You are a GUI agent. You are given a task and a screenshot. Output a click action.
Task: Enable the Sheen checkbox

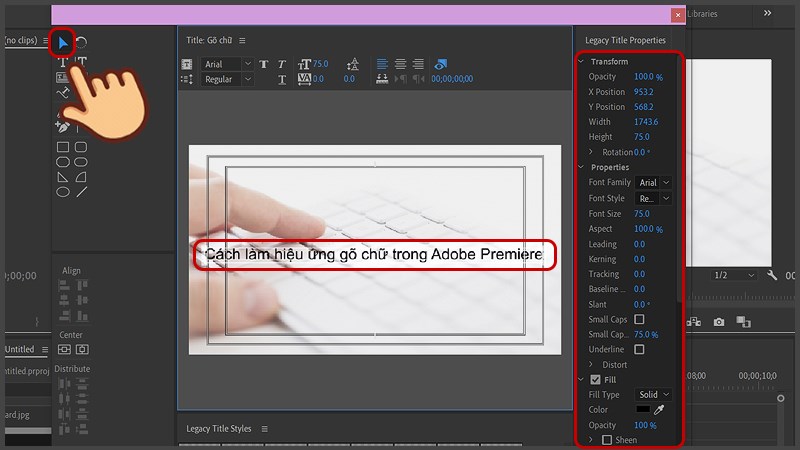(607, 440)
